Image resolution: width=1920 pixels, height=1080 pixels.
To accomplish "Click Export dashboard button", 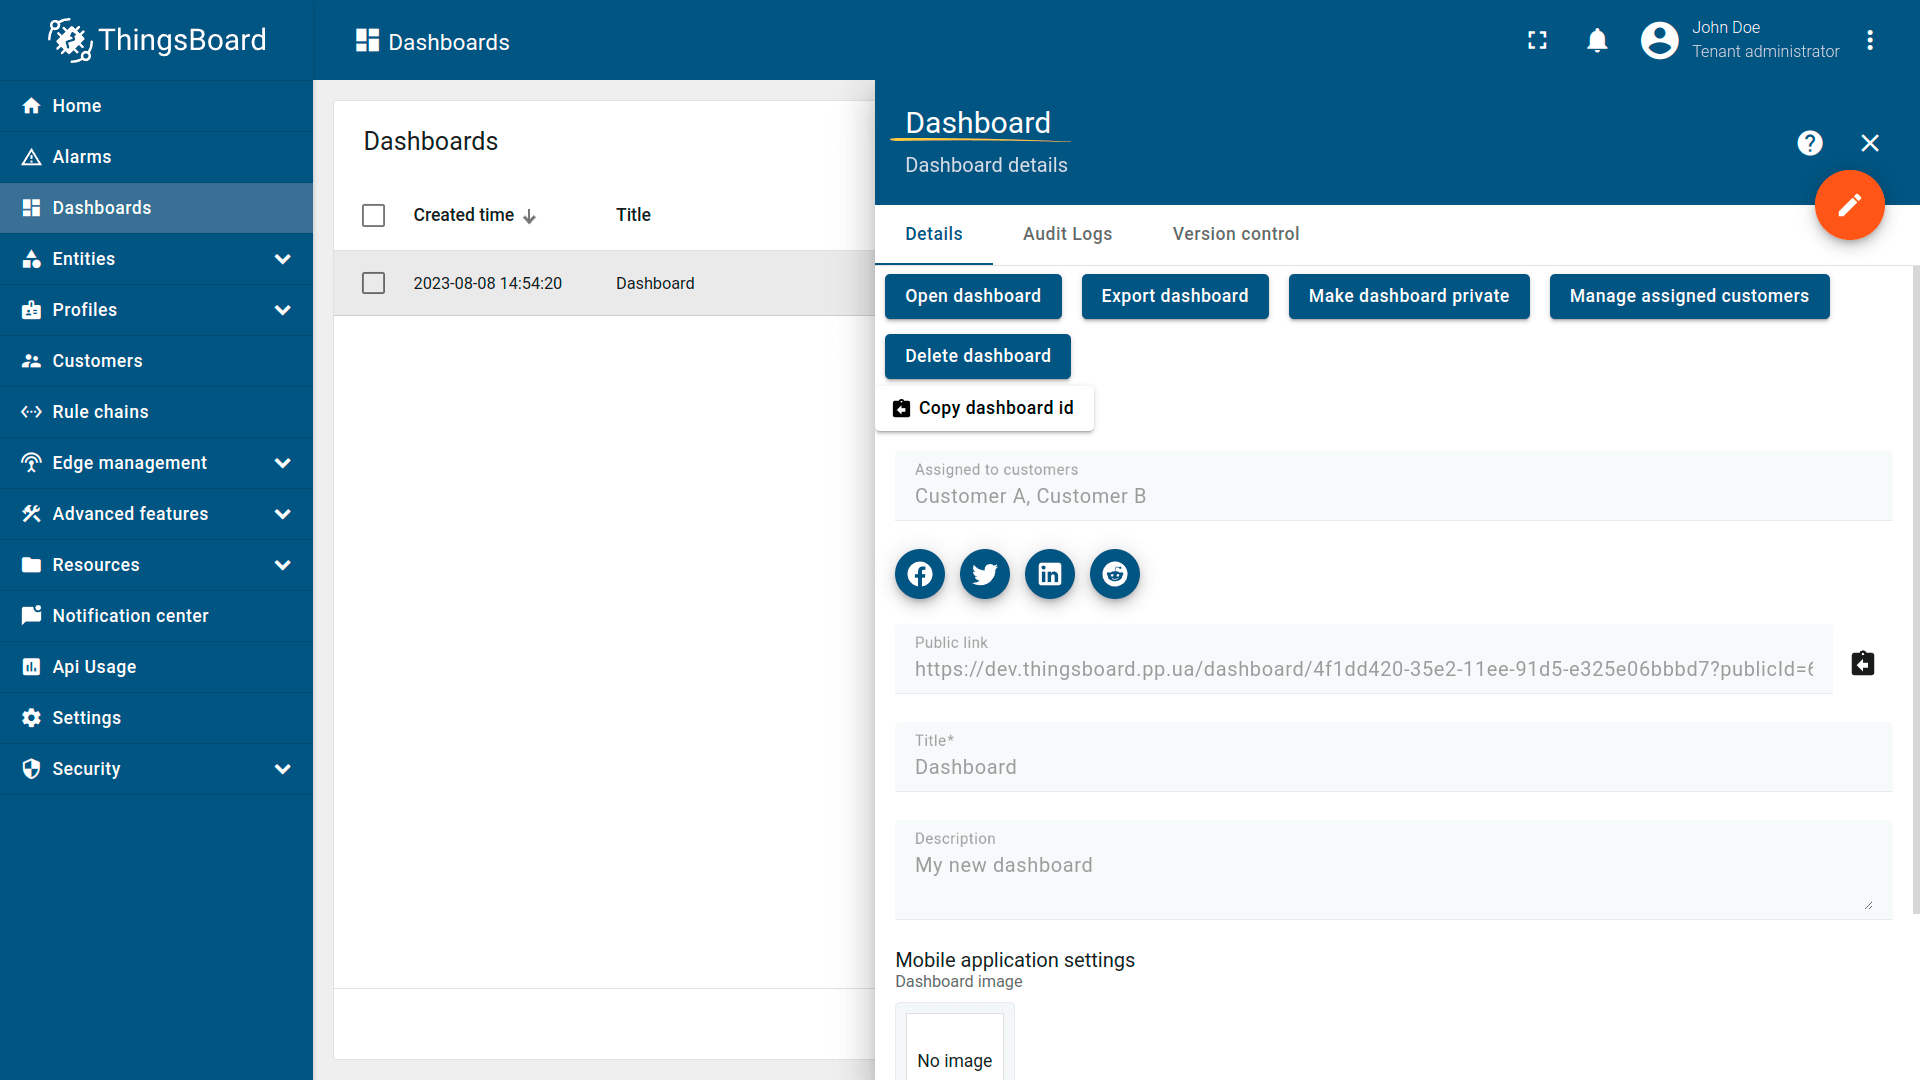I will point(1174,296).
